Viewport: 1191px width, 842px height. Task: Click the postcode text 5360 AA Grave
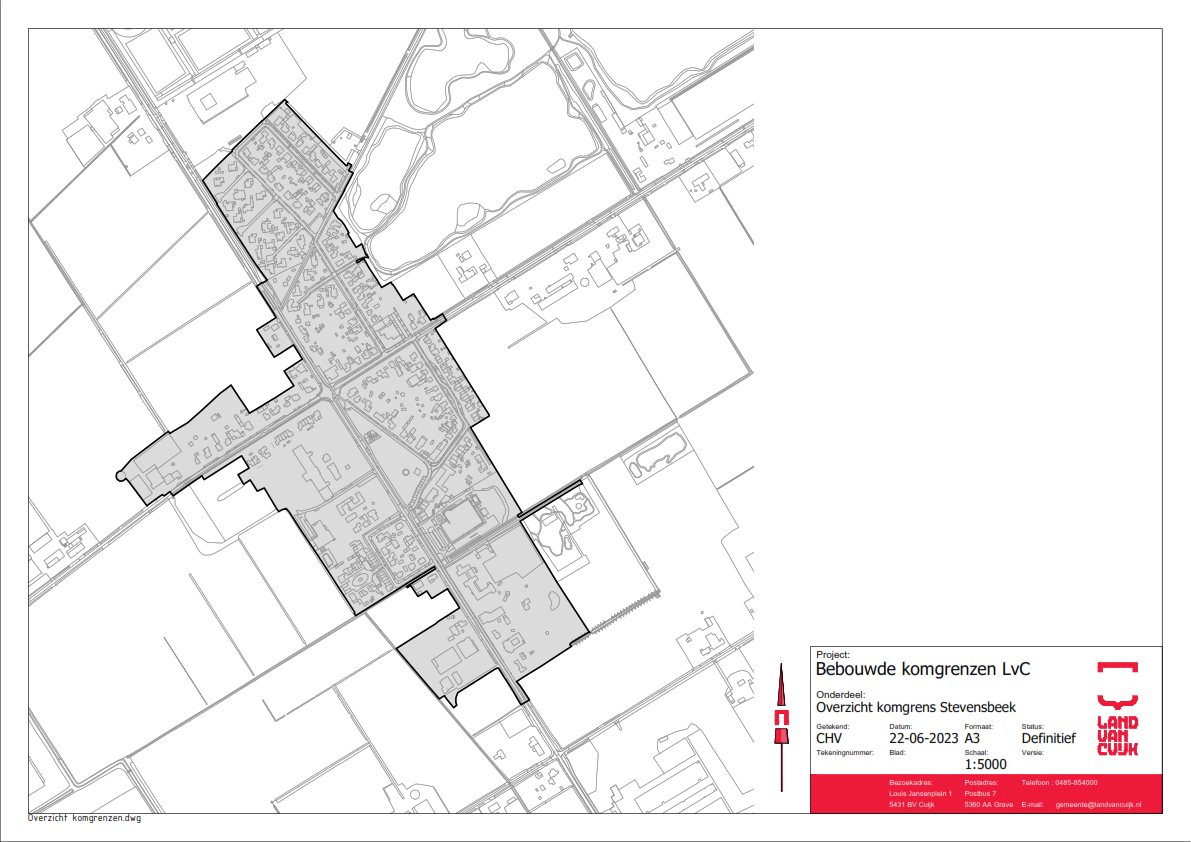click(x=988, y=805)
